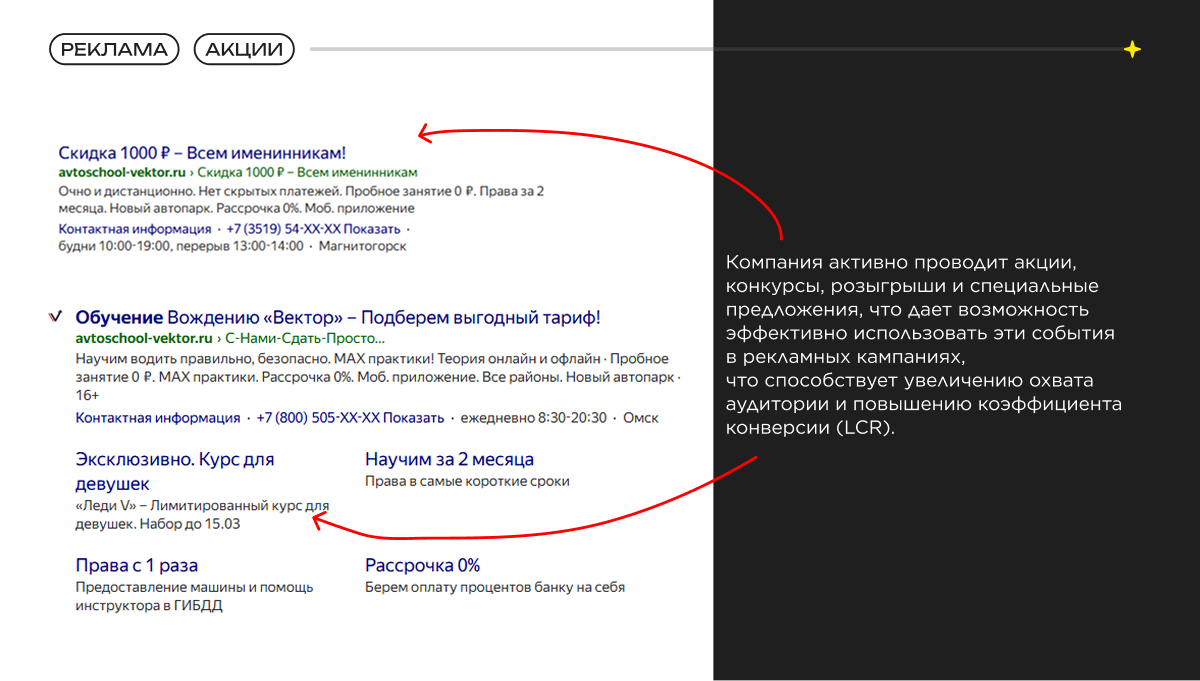Open Контактная информация in the Омск ad
Screen dimensions: 1200x681
pos(158,418)
